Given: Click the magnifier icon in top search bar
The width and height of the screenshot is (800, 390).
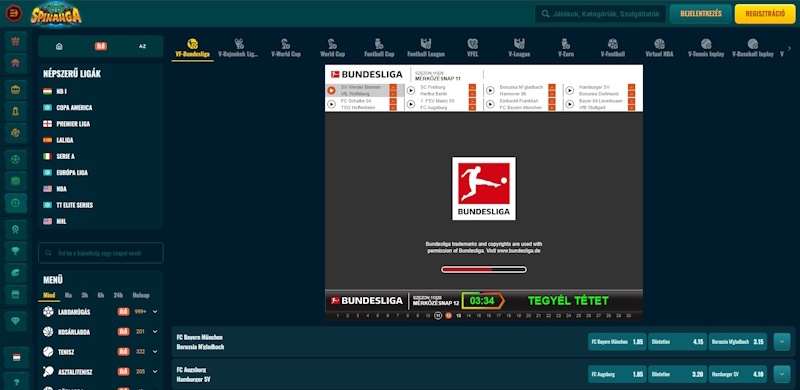Looking at the screenshot, I should click(545, 14).
